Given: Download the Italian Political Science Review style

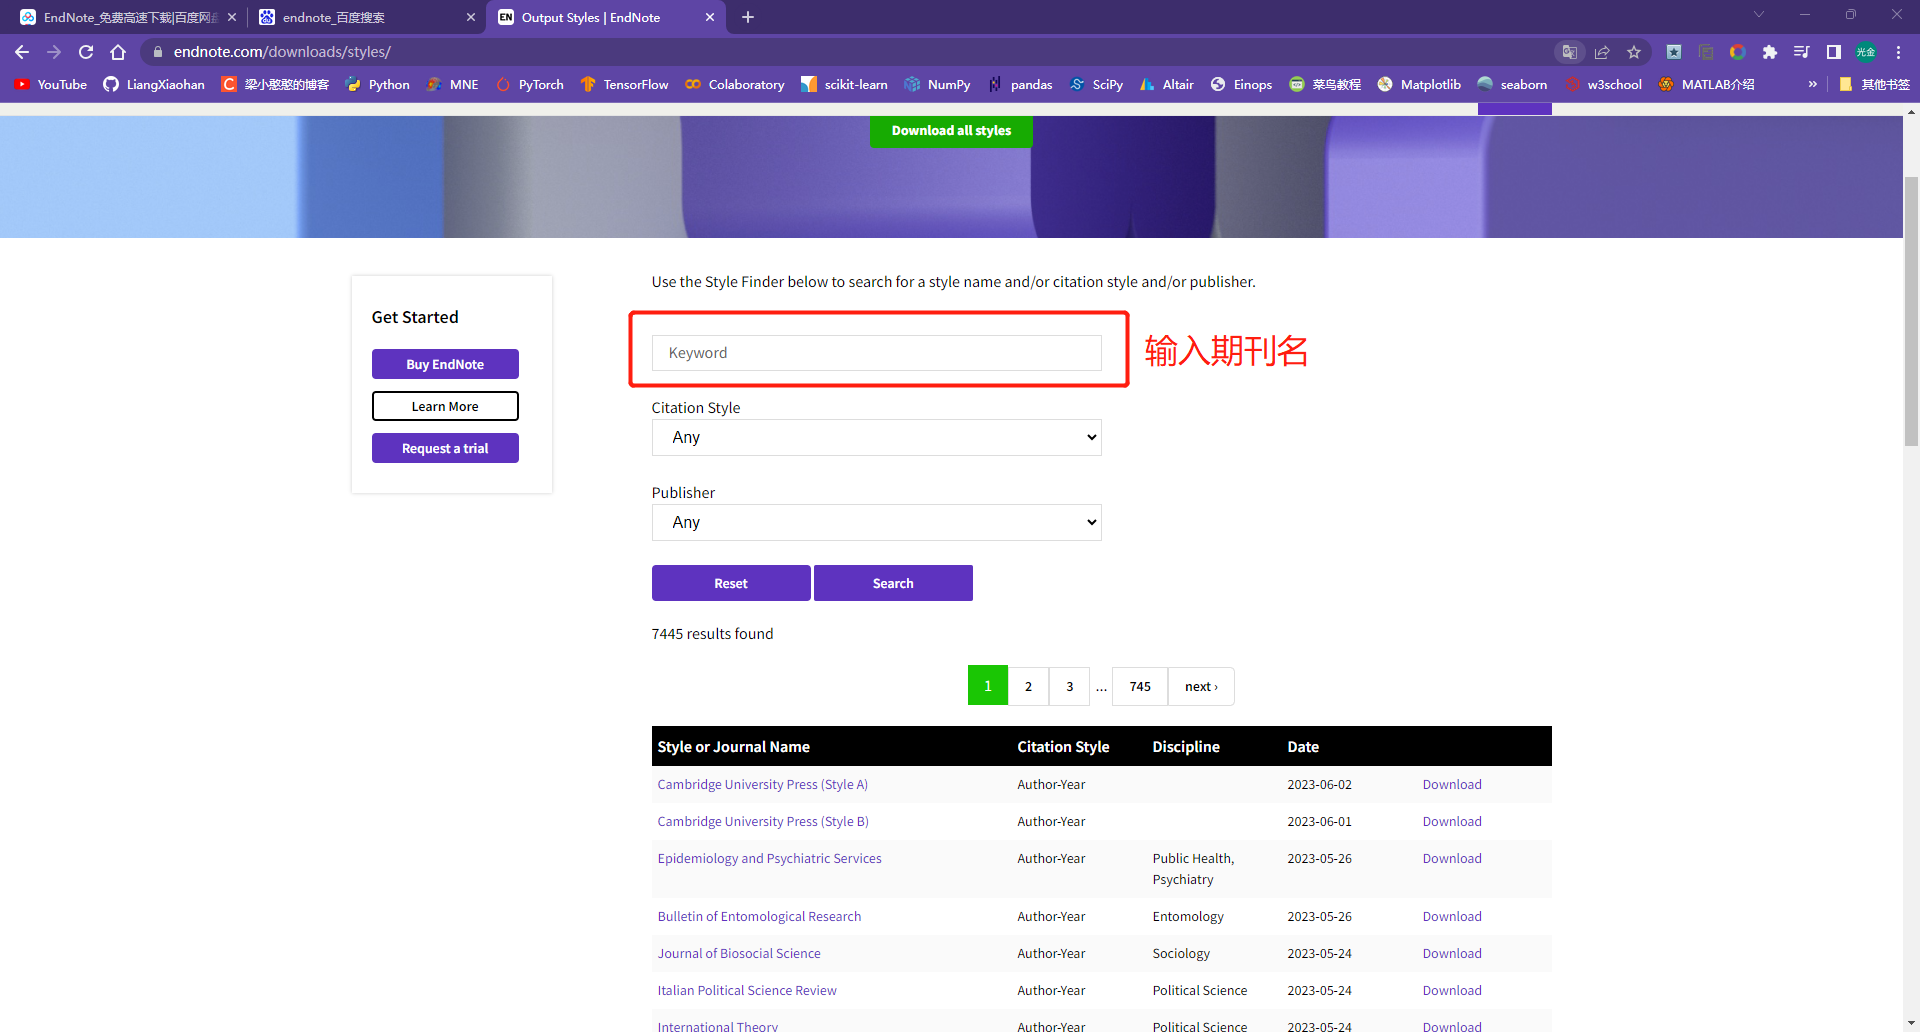Looking at the screenshot, I should 1452,990.
